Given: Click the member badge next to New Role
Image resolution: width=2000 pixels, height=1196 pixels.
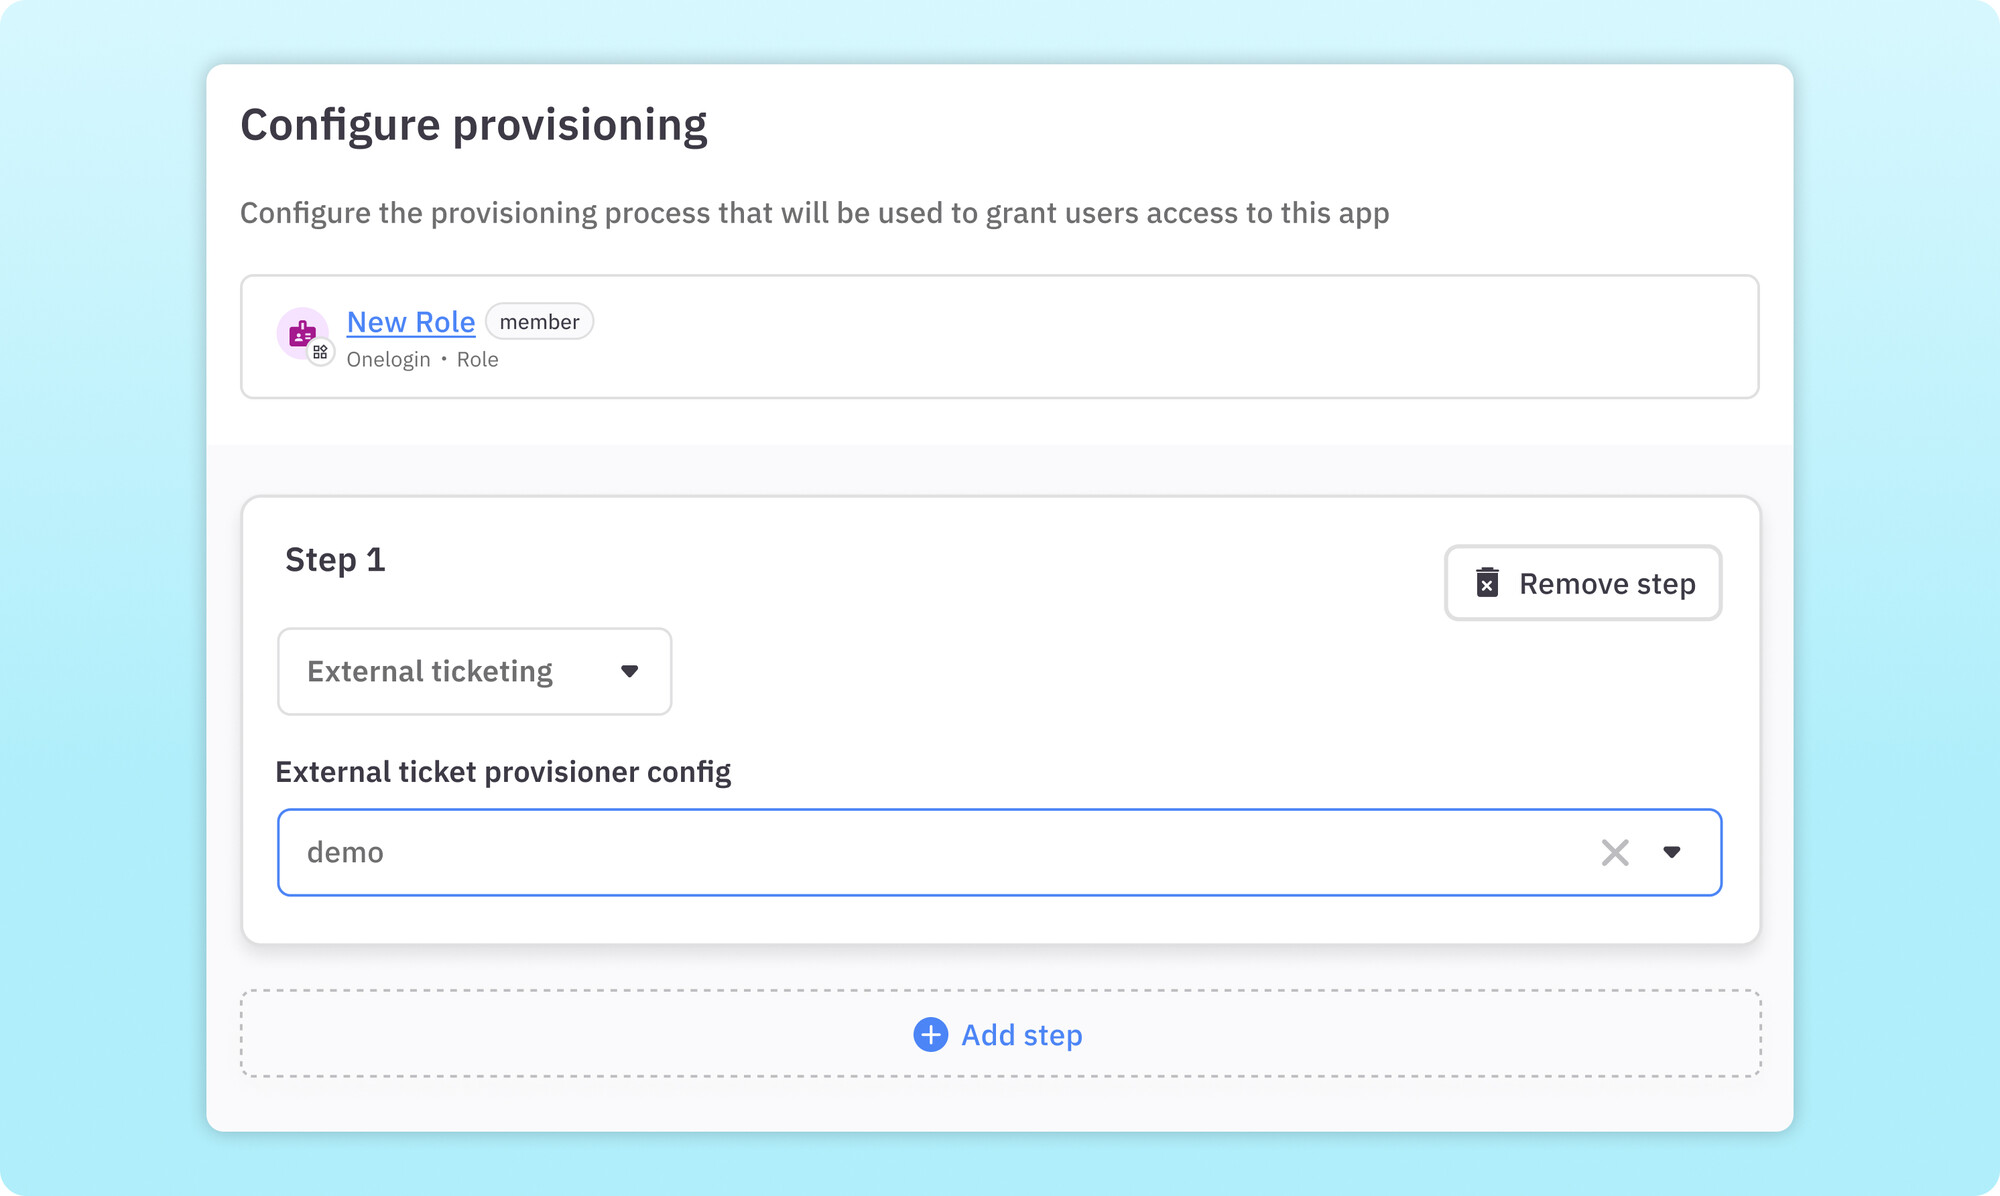Looking at the screenshot, I should tap(539, 321).
